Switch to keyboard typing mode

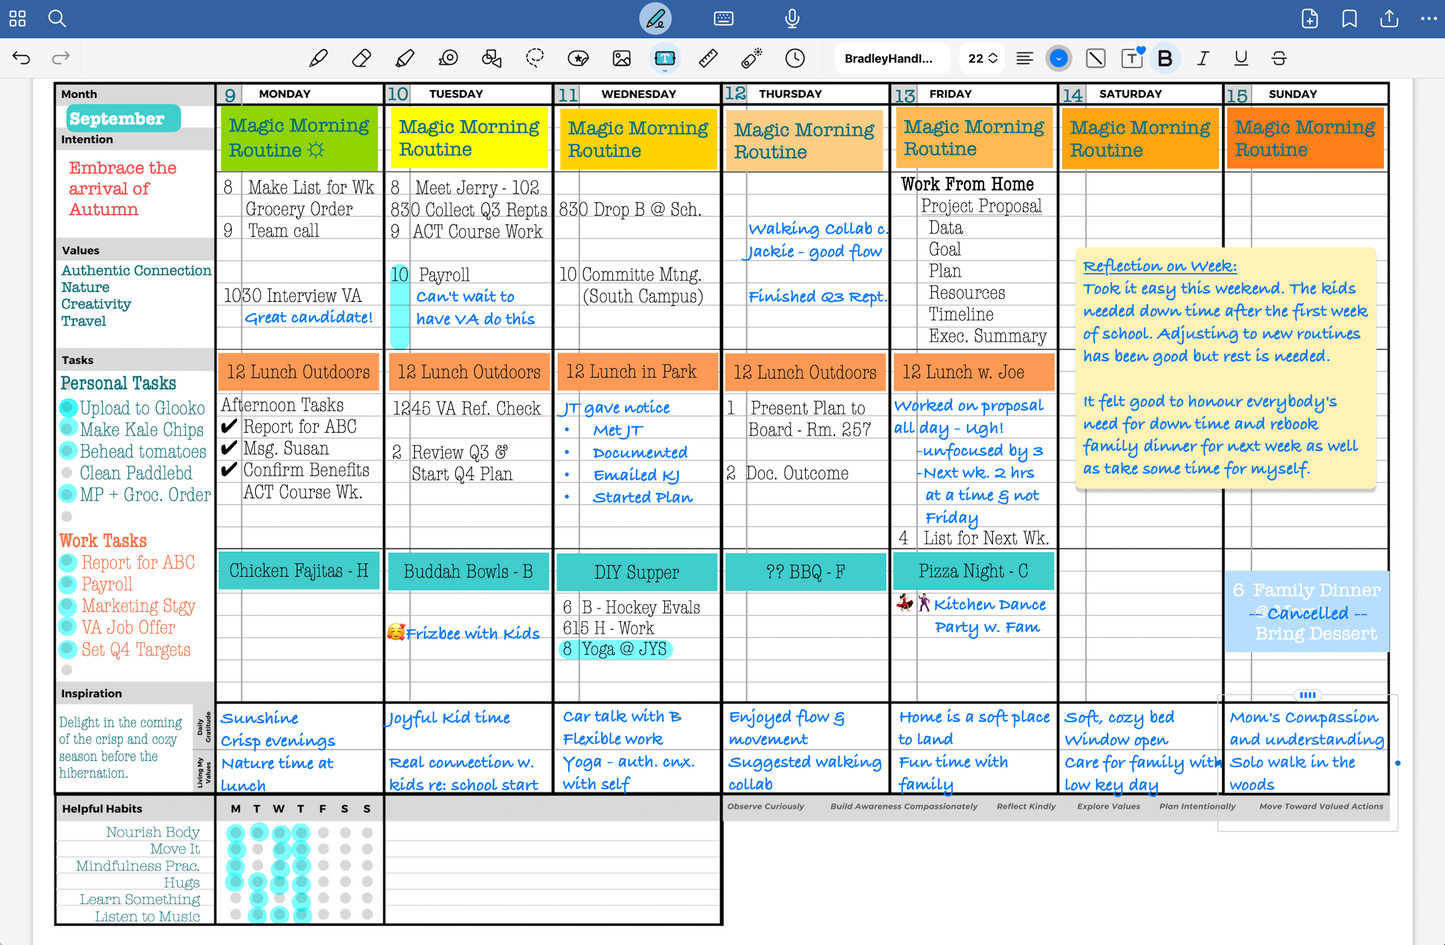click(724, 19)
